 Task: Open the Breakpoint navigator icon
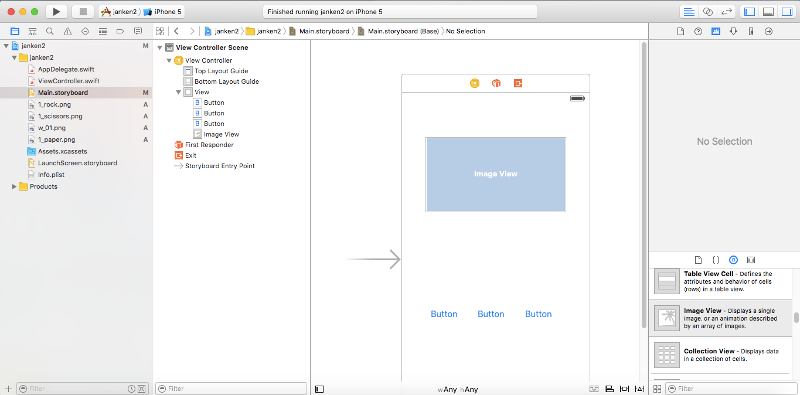tap(120, 31)
